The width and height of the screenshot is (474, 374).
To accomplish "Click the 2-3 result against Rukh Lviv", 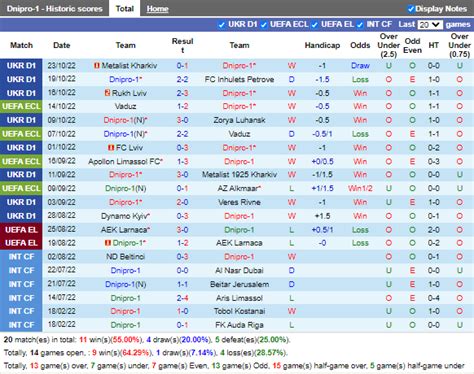I will tap(182, 93).
